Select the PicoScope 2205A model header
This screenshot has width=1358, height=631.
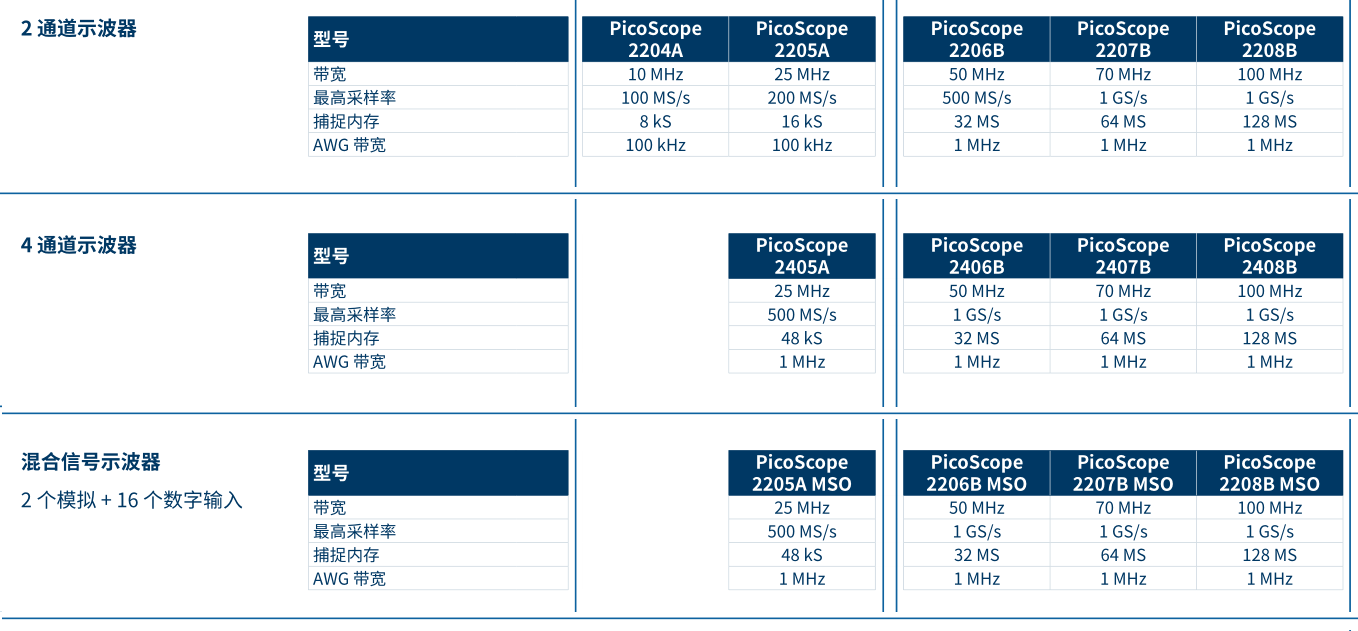pyautogui.click(x=802, y=39)
